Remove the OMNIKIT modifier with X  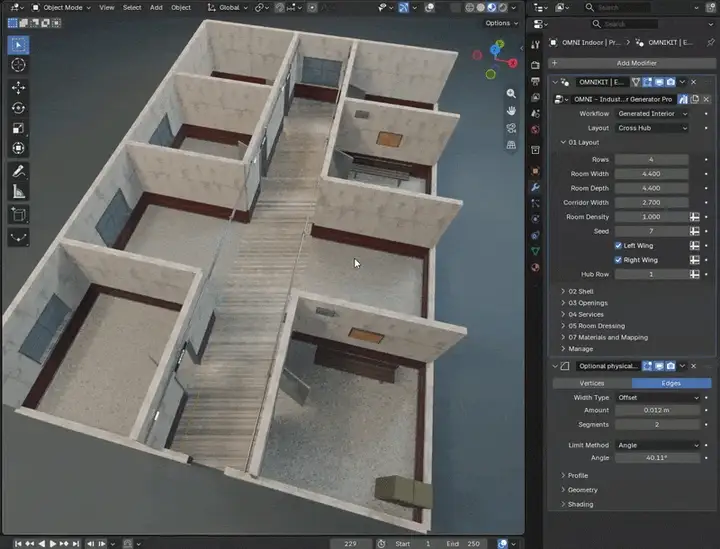pos(694,82)
